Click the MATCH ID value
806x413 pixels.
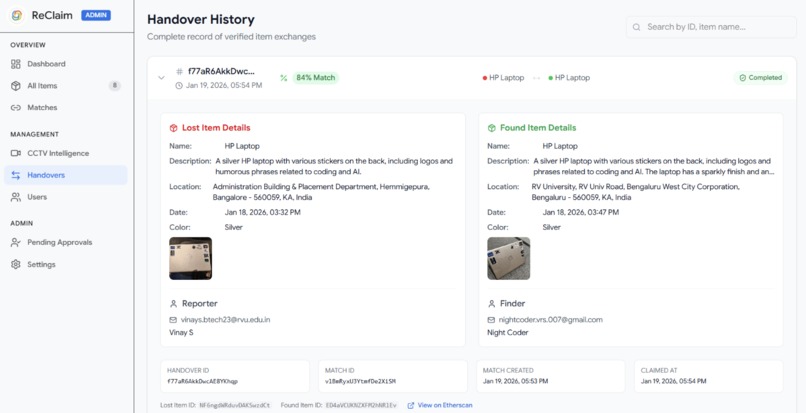click(x=360, y=382)
